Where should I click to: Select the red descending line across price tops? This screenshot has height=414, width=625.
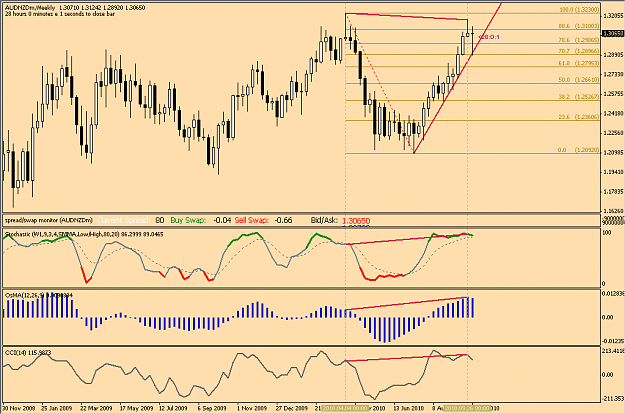pyautogui.click(x=407, y=16)
